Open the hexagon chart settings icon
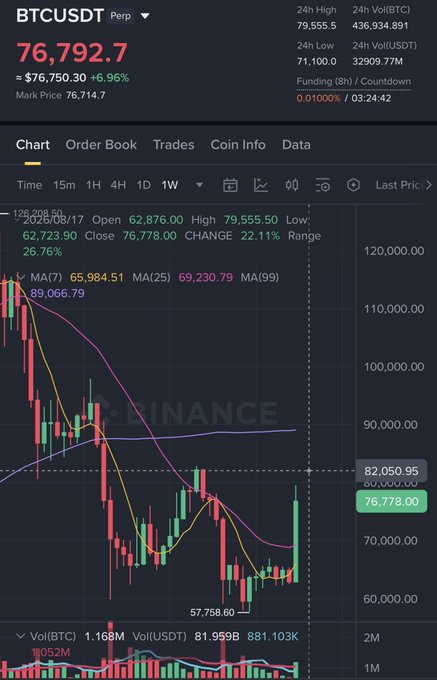This screenshot has height=680, width=437. [354, 185]
